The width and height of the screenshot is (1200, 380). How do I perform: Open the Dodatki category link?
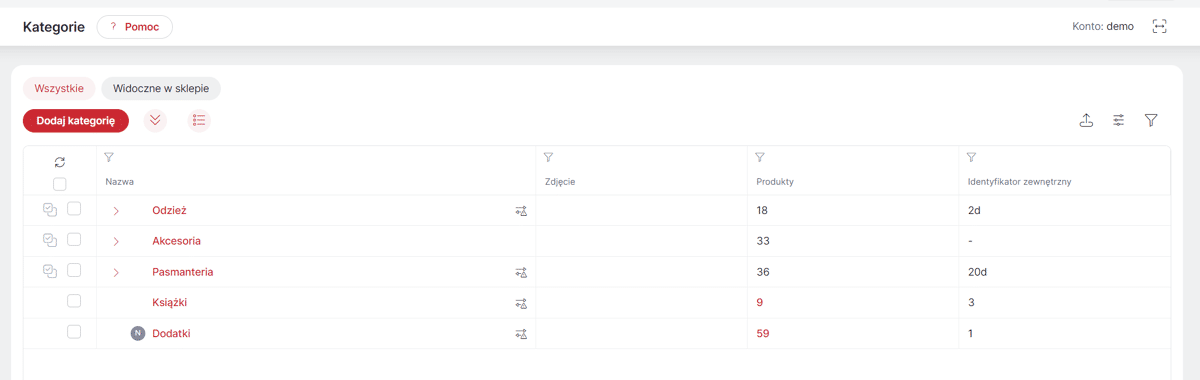[171, 333]
